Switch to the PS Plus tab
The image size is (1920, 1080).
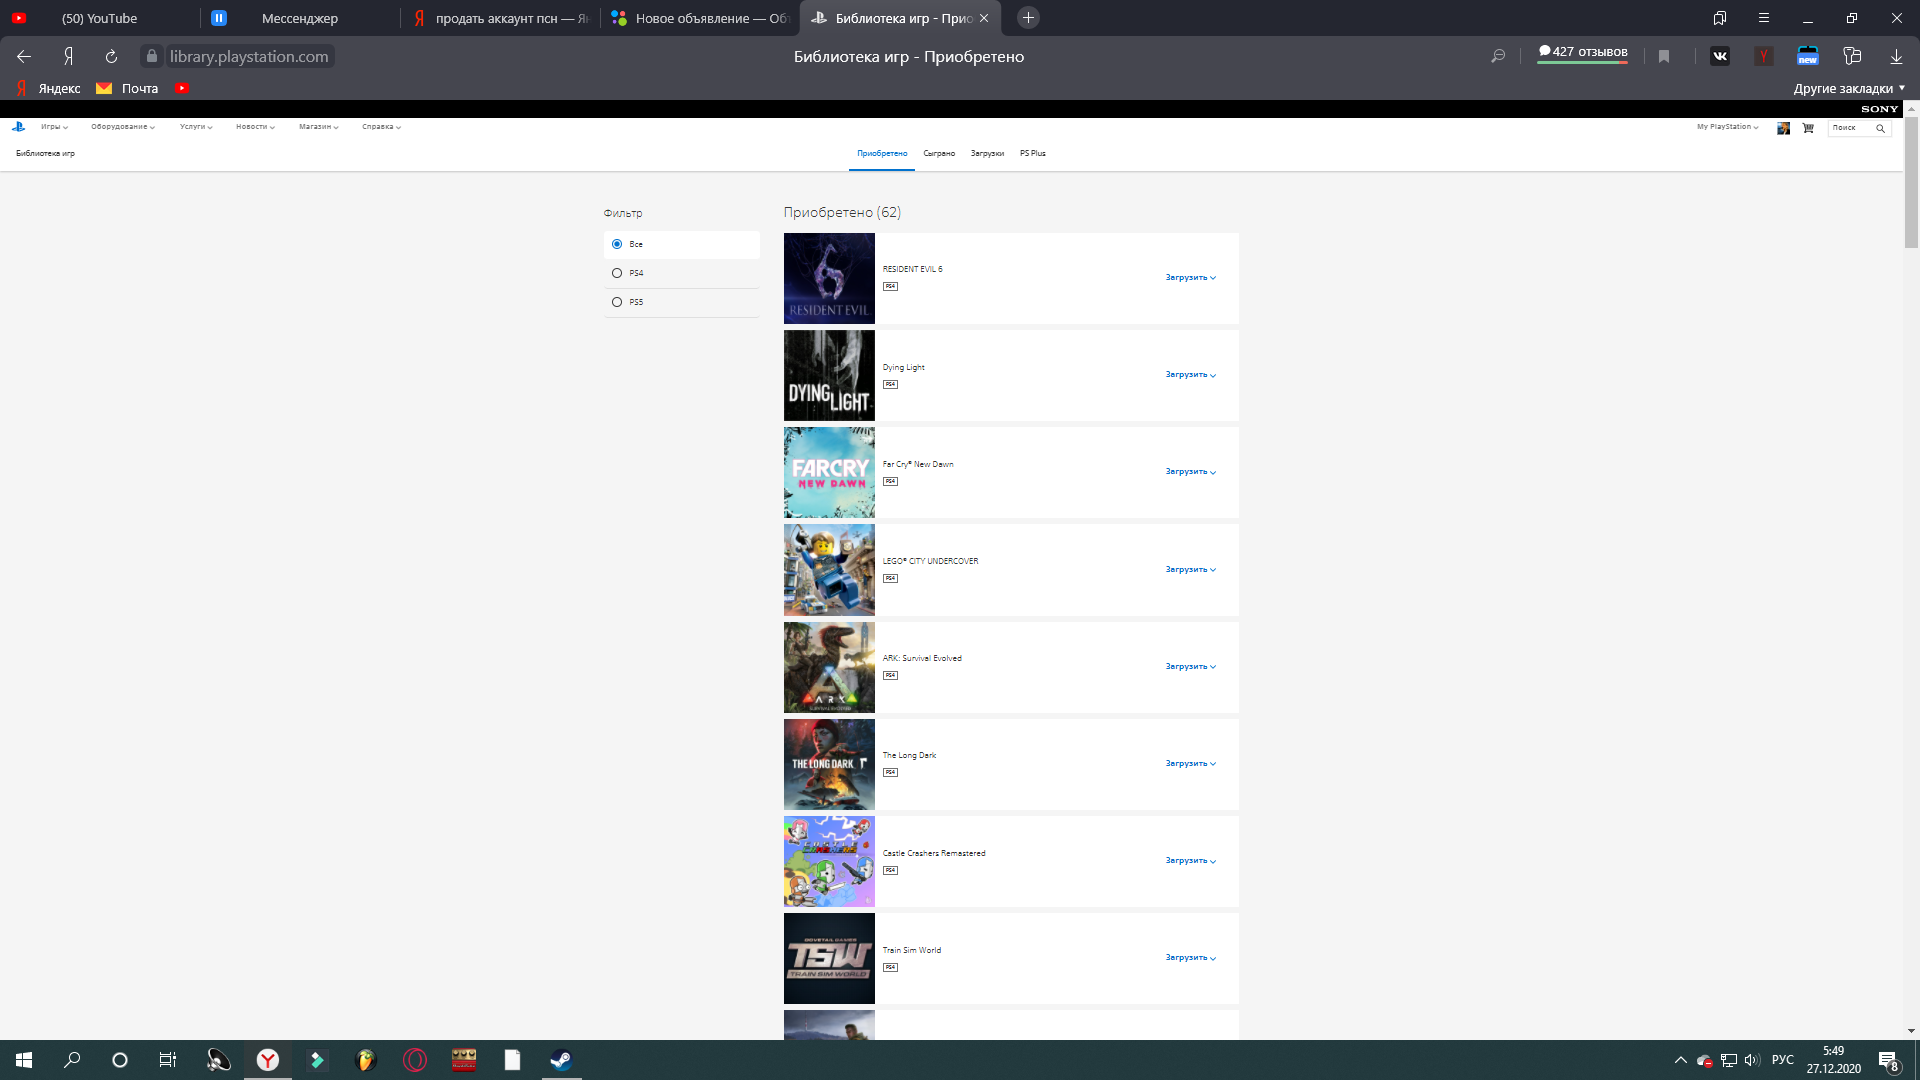[1033, 154]
